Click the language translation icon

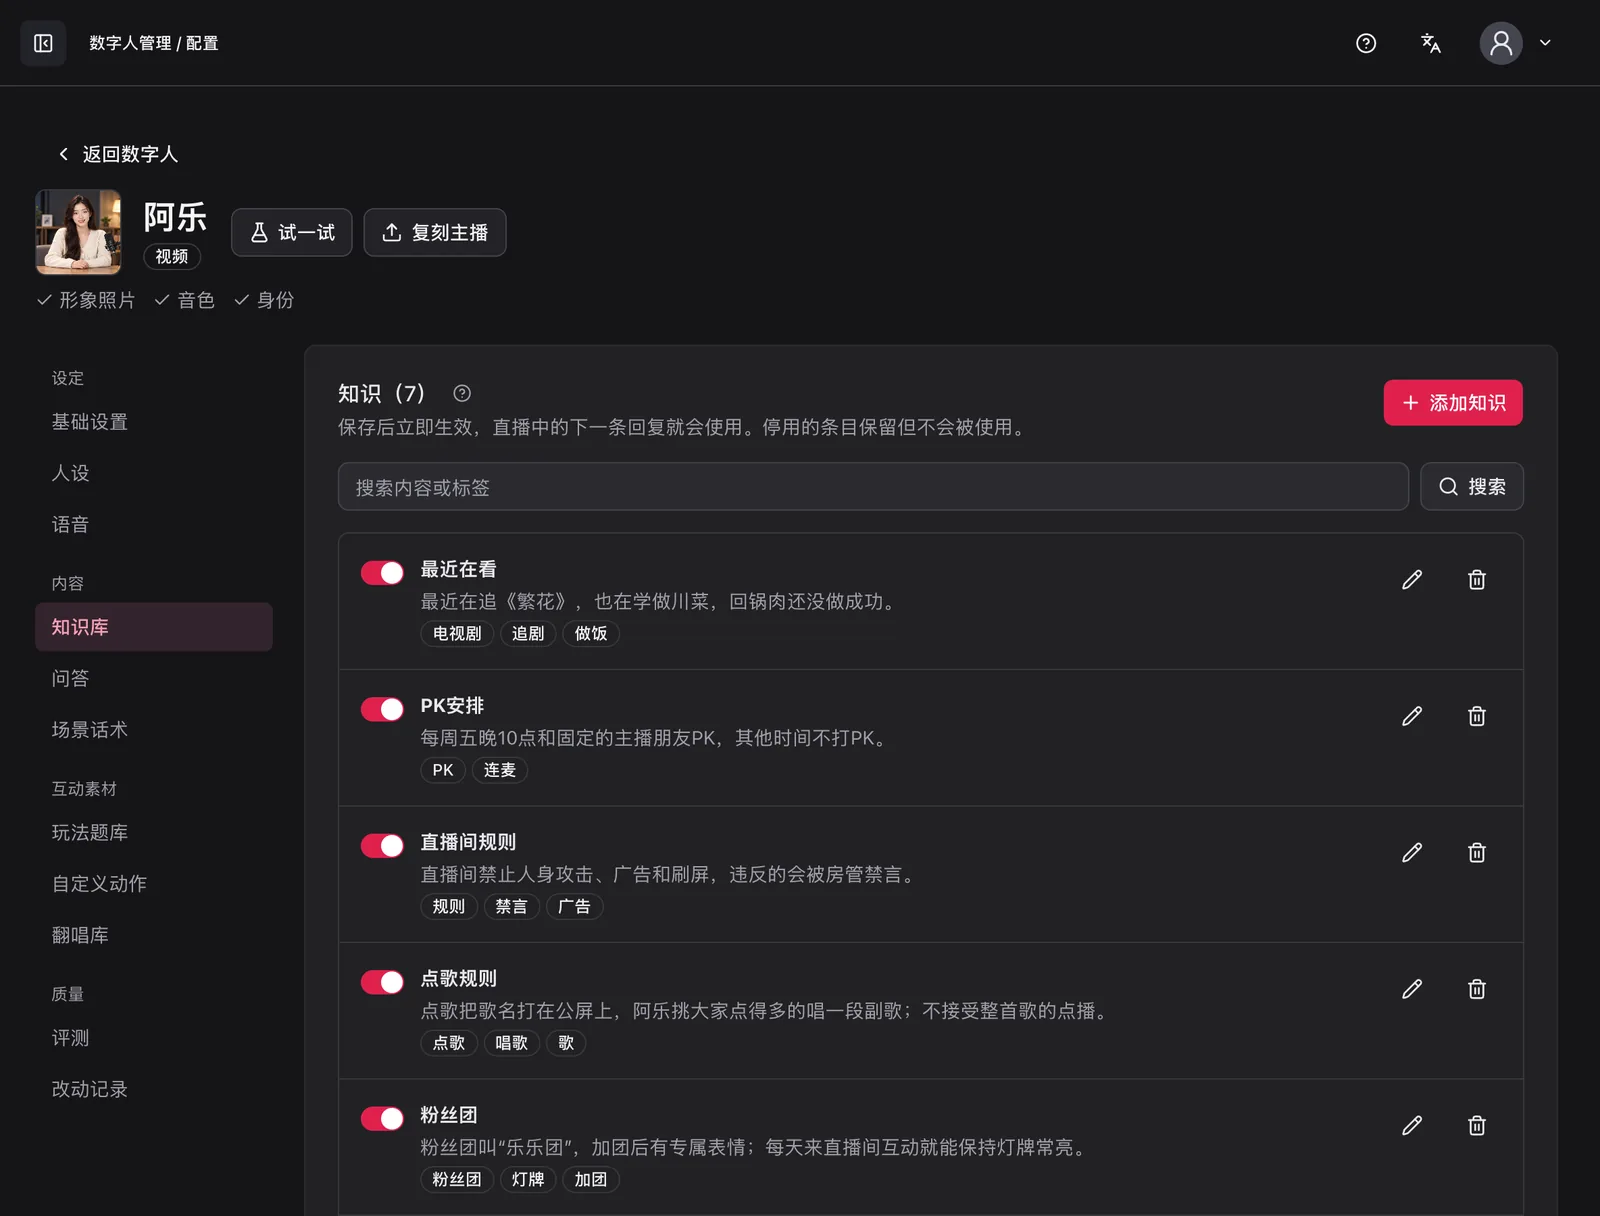click(1431, 43)
